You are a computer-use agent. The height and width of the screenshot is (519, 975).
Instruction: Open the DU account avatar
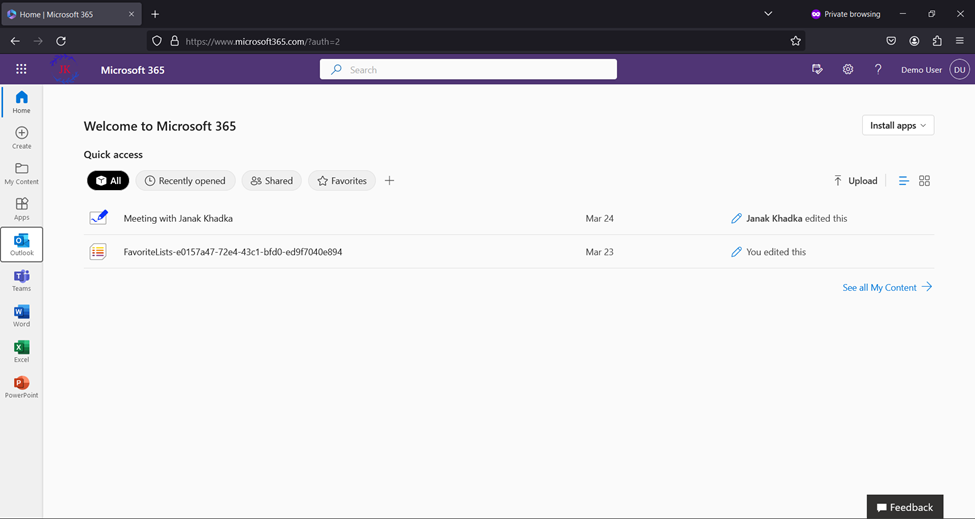[x=959, y=70]
